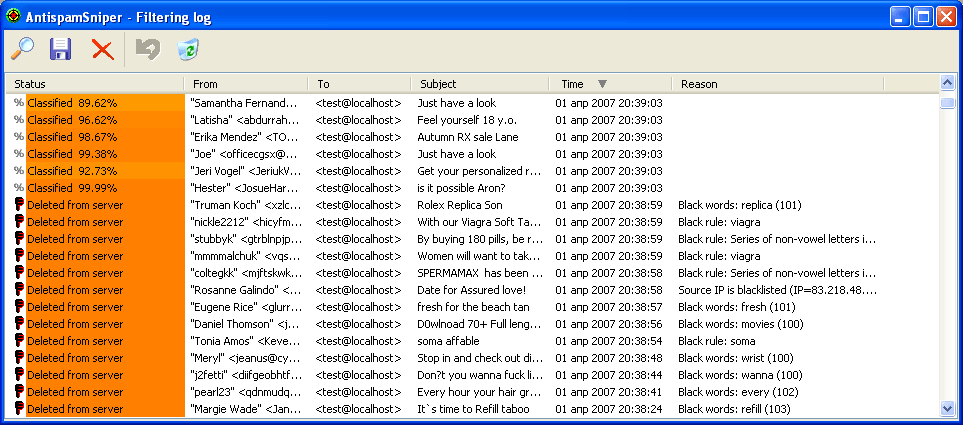This screenshot has height=425, width=963.
Task: Select sender "j2fetti" cell
Action: [246, 375]
